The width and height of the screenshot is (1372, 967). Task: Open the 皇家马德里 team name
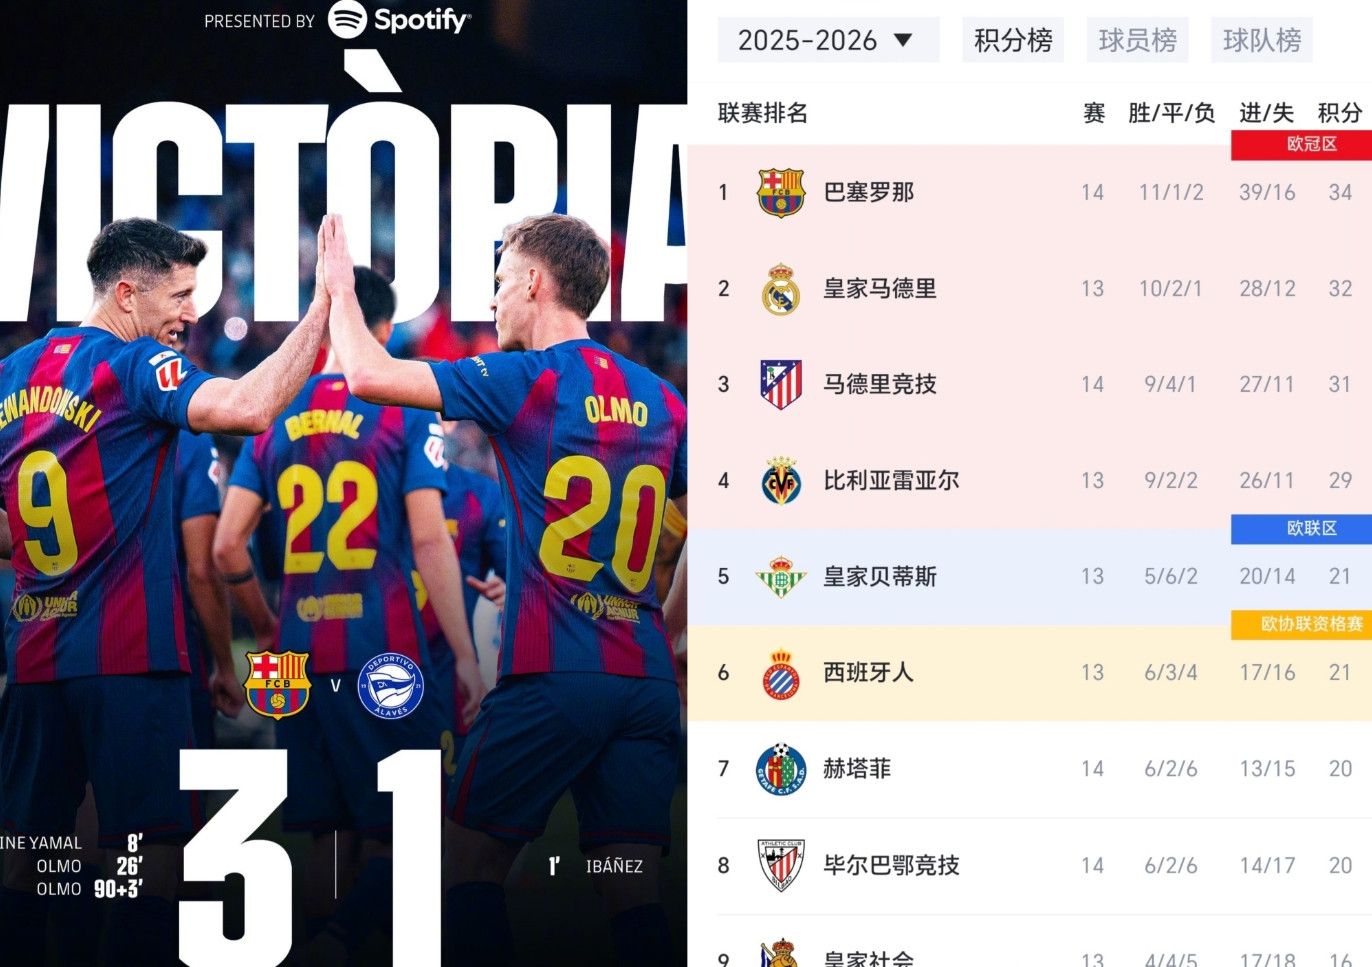point(880,289)
